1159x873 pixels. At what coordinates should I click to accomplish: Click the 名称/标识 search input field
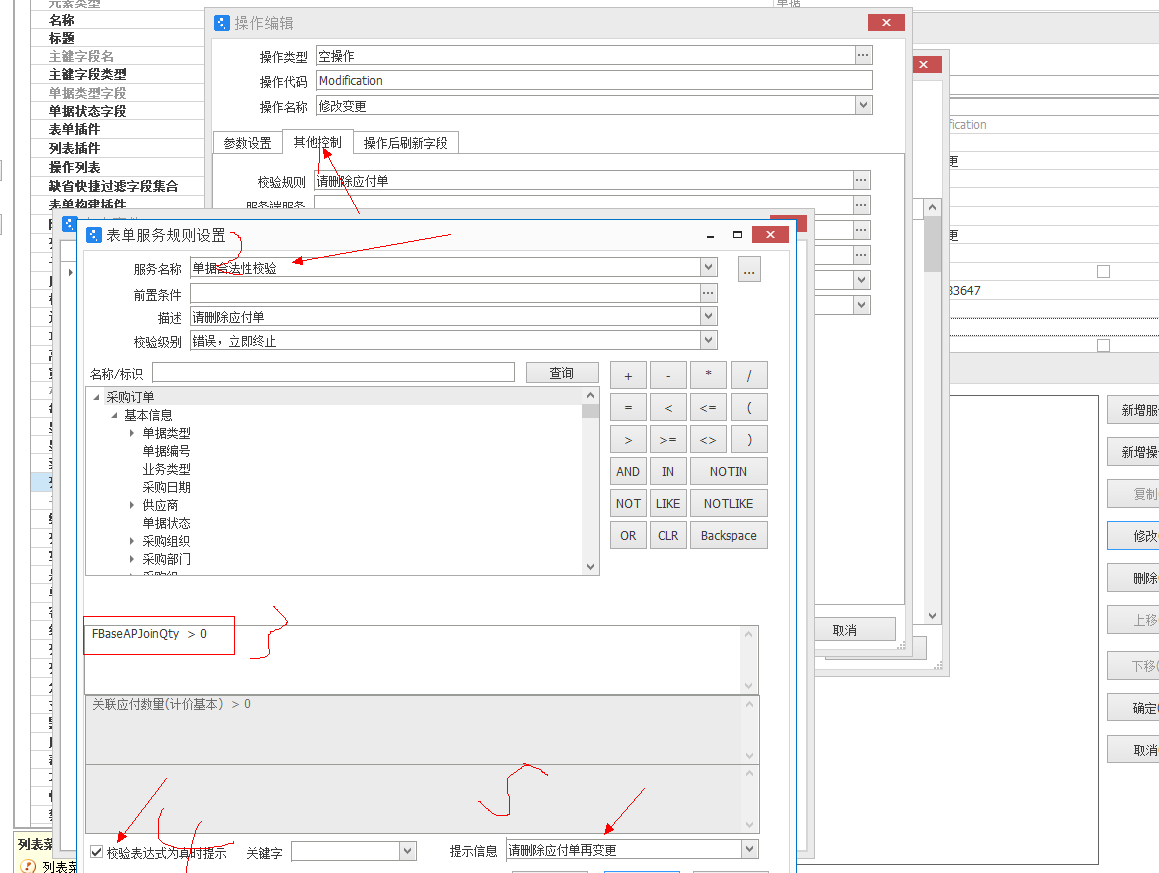click(333, 373)
